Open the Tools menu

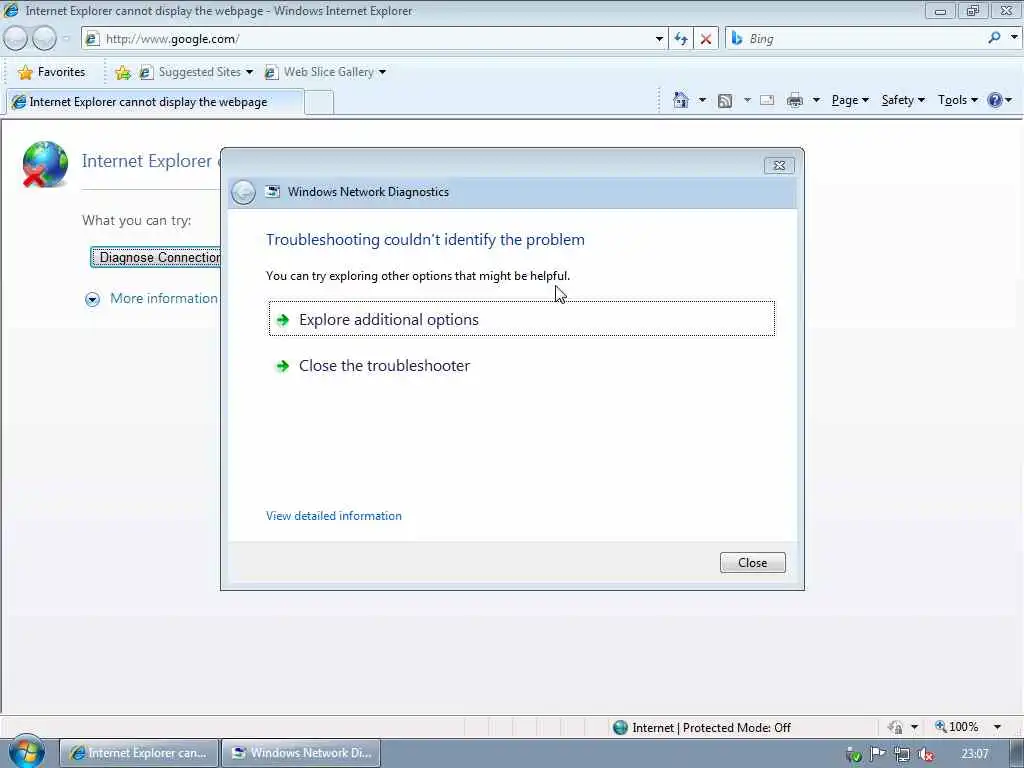pos(957,100)
